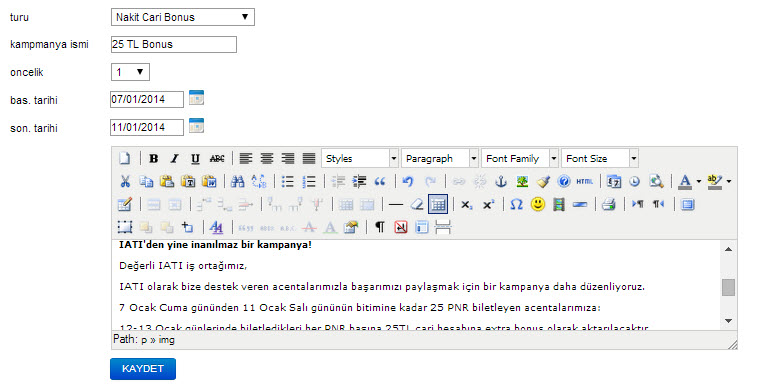Viewport: 757px width, 391px height.
Task: Expand the Styles dropdown
Action: pyautogui.click(x=360, y=158)
